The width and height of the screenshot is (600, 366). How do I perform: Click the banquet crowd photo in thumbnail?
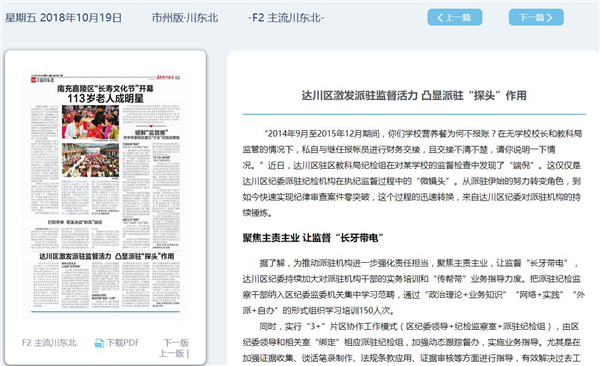pos(90,160)
